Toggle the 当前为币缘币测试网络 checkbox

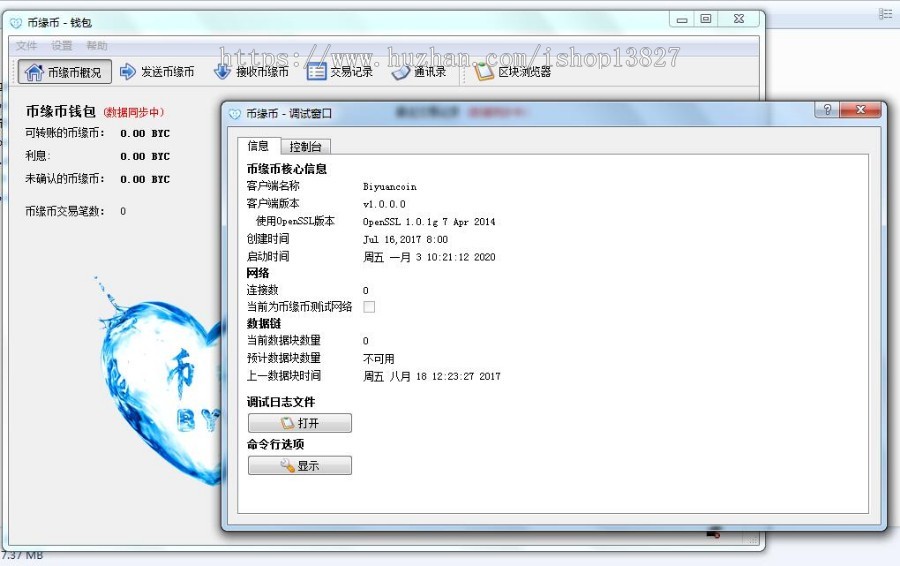coord(369,307)
